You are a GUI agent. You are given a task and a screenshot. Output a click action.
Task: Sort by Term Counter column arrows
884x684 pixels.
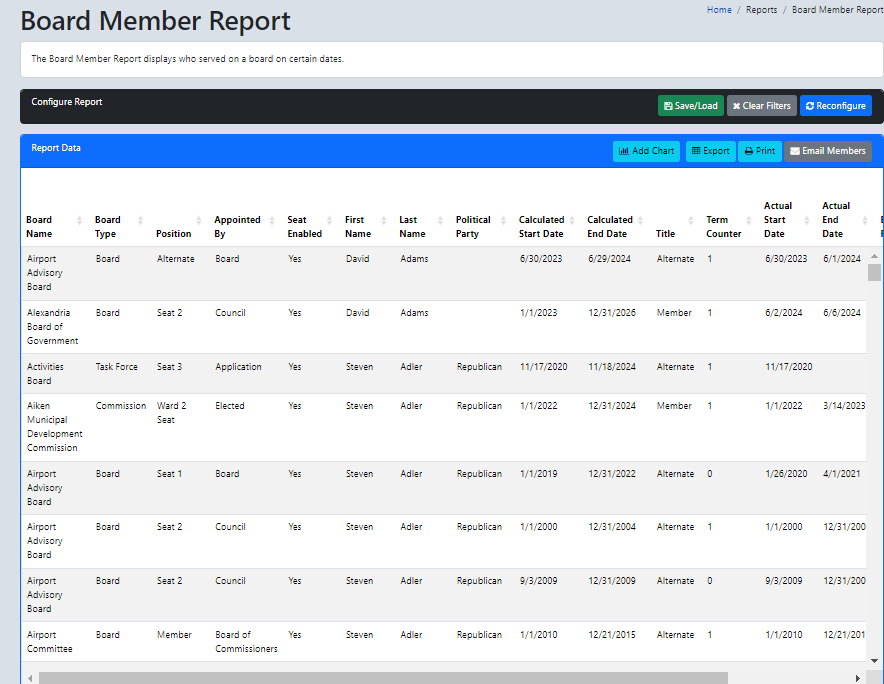[749, 220]
